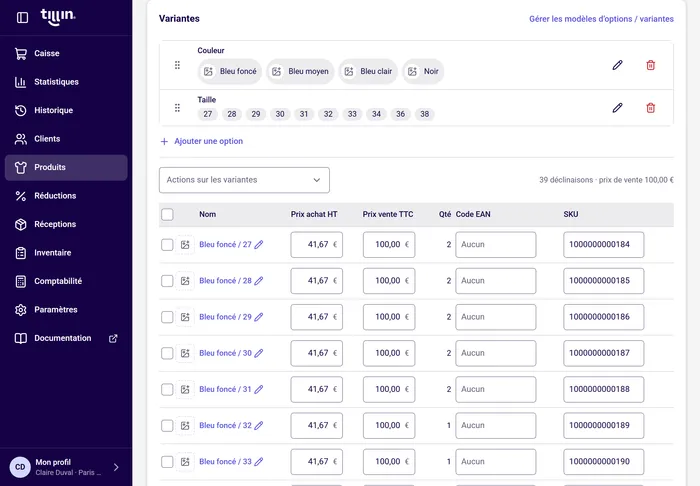This screenshot has width=700, height=486.
Task: Check the Bleu foncé / 29 row
Action: point(167,317)
